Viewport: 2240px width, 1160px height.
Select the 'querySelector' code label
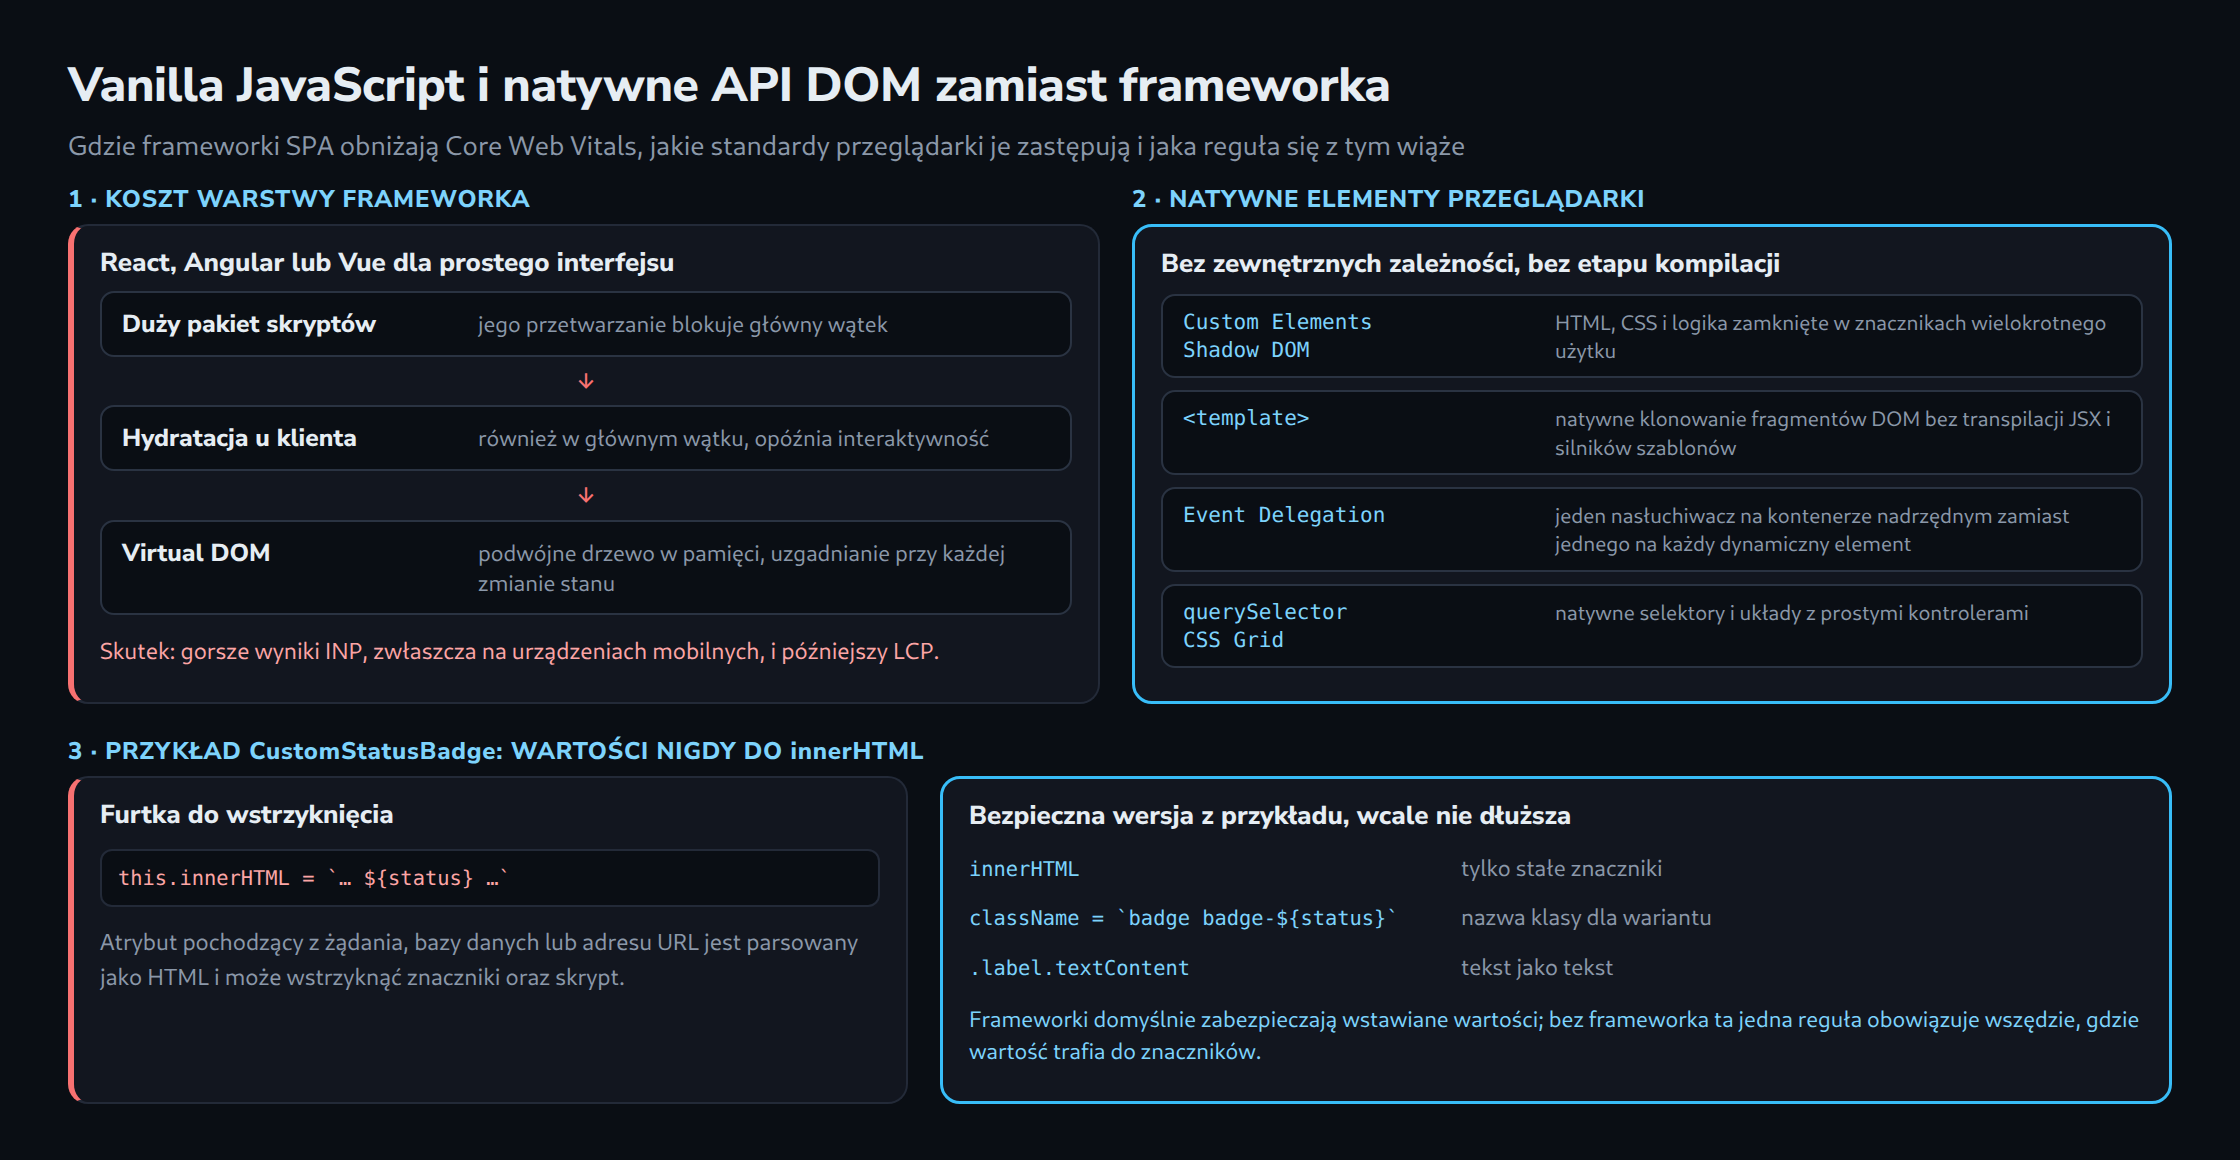[x=1265, y=612]
